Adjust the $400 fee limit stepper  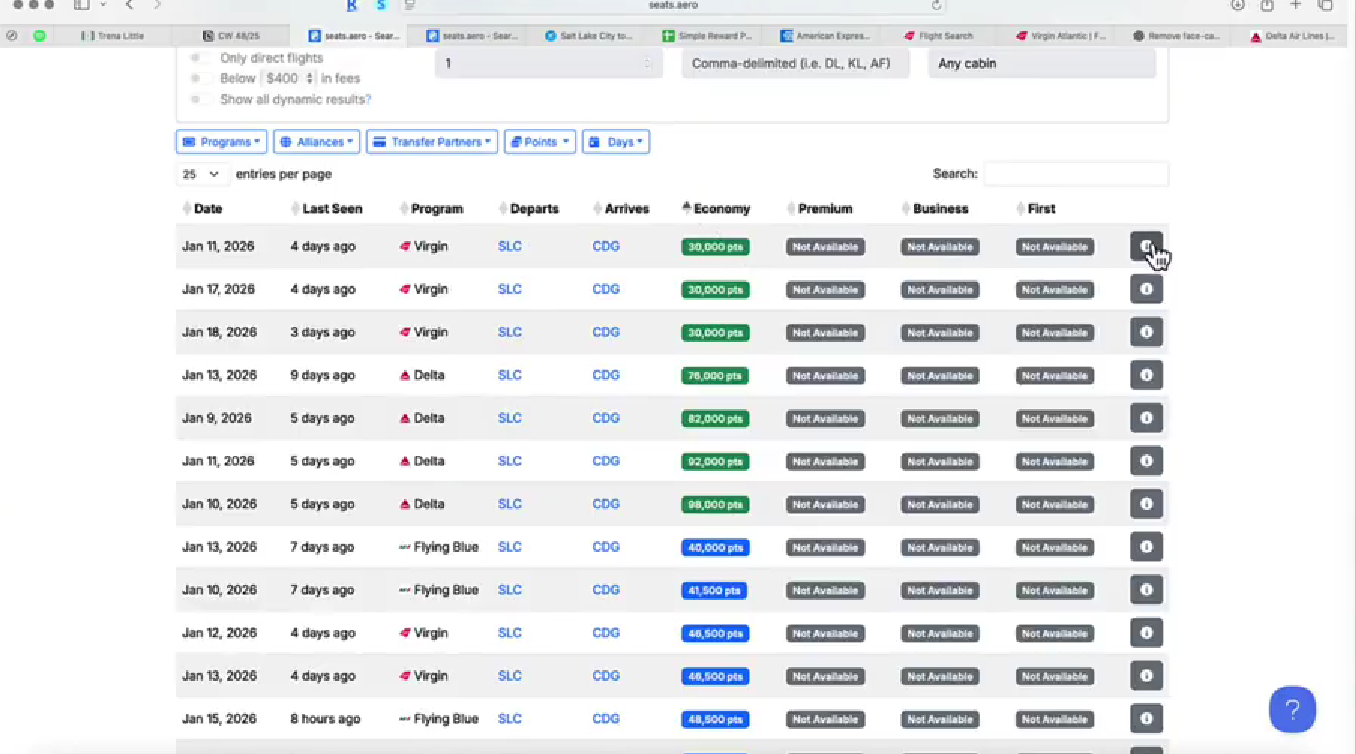[289, 78]
